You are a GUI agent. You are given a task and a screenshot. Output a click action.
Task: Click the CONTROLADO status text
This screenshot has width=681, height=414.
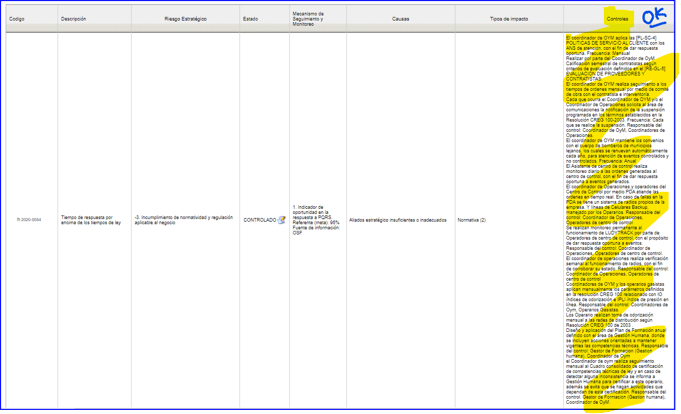tap(260, 220)
